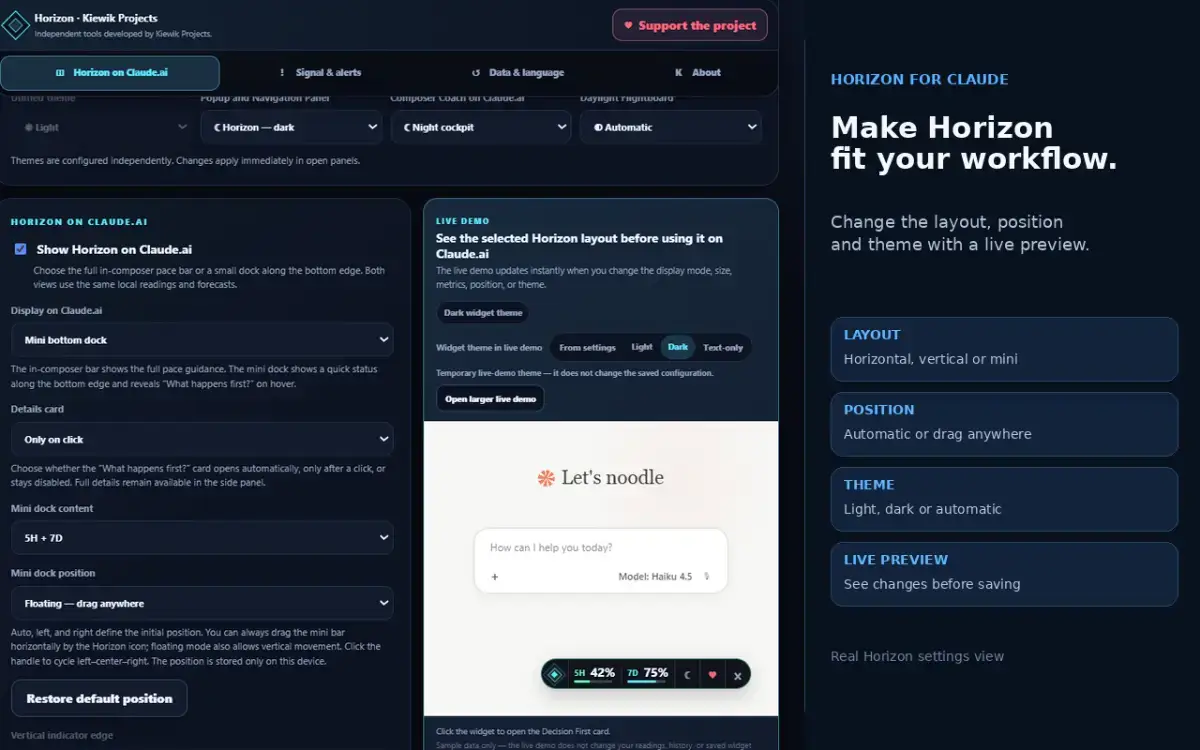Click the THEME feature card
Viewport: 1200px width, 750px height.
(1004, 498)
